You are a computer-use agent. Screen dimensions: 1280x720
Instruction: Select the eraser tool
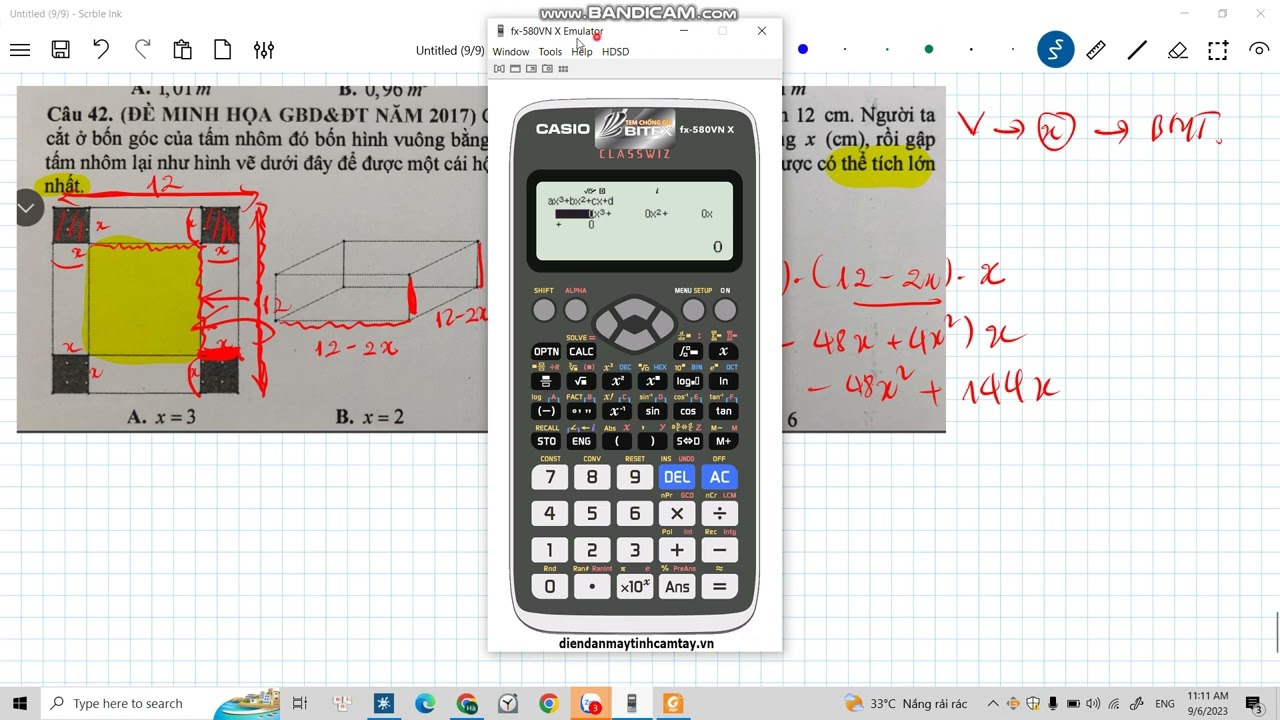point(1178,50)
